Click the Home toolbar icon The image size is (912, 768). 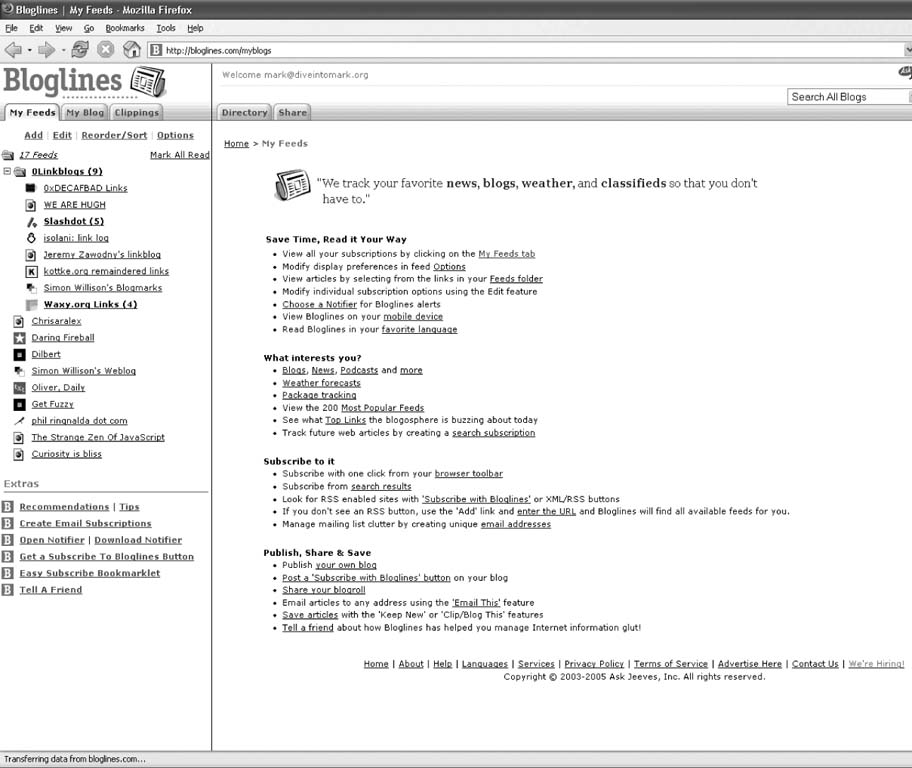click(131, 50)
